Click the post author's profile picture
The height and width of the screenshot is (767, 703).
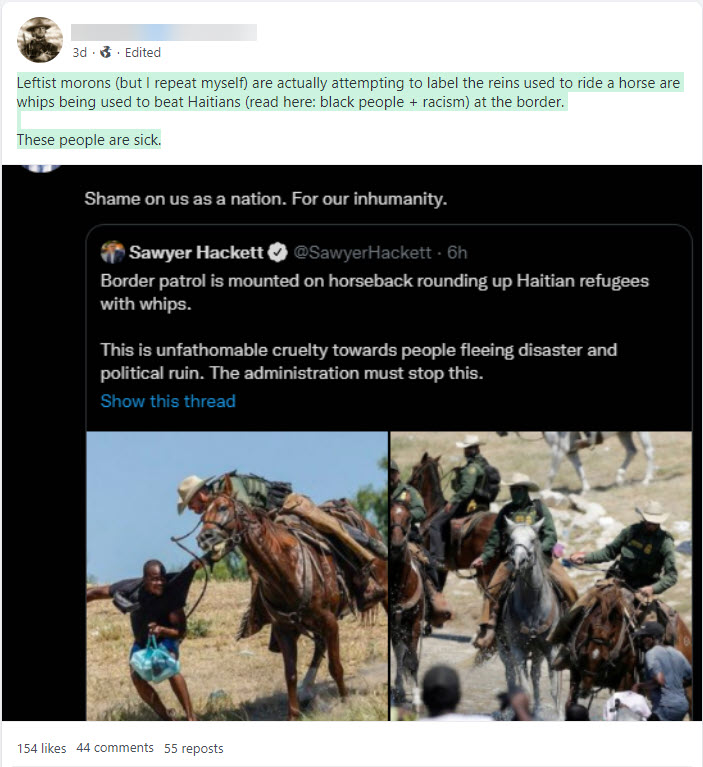(41, 40)
